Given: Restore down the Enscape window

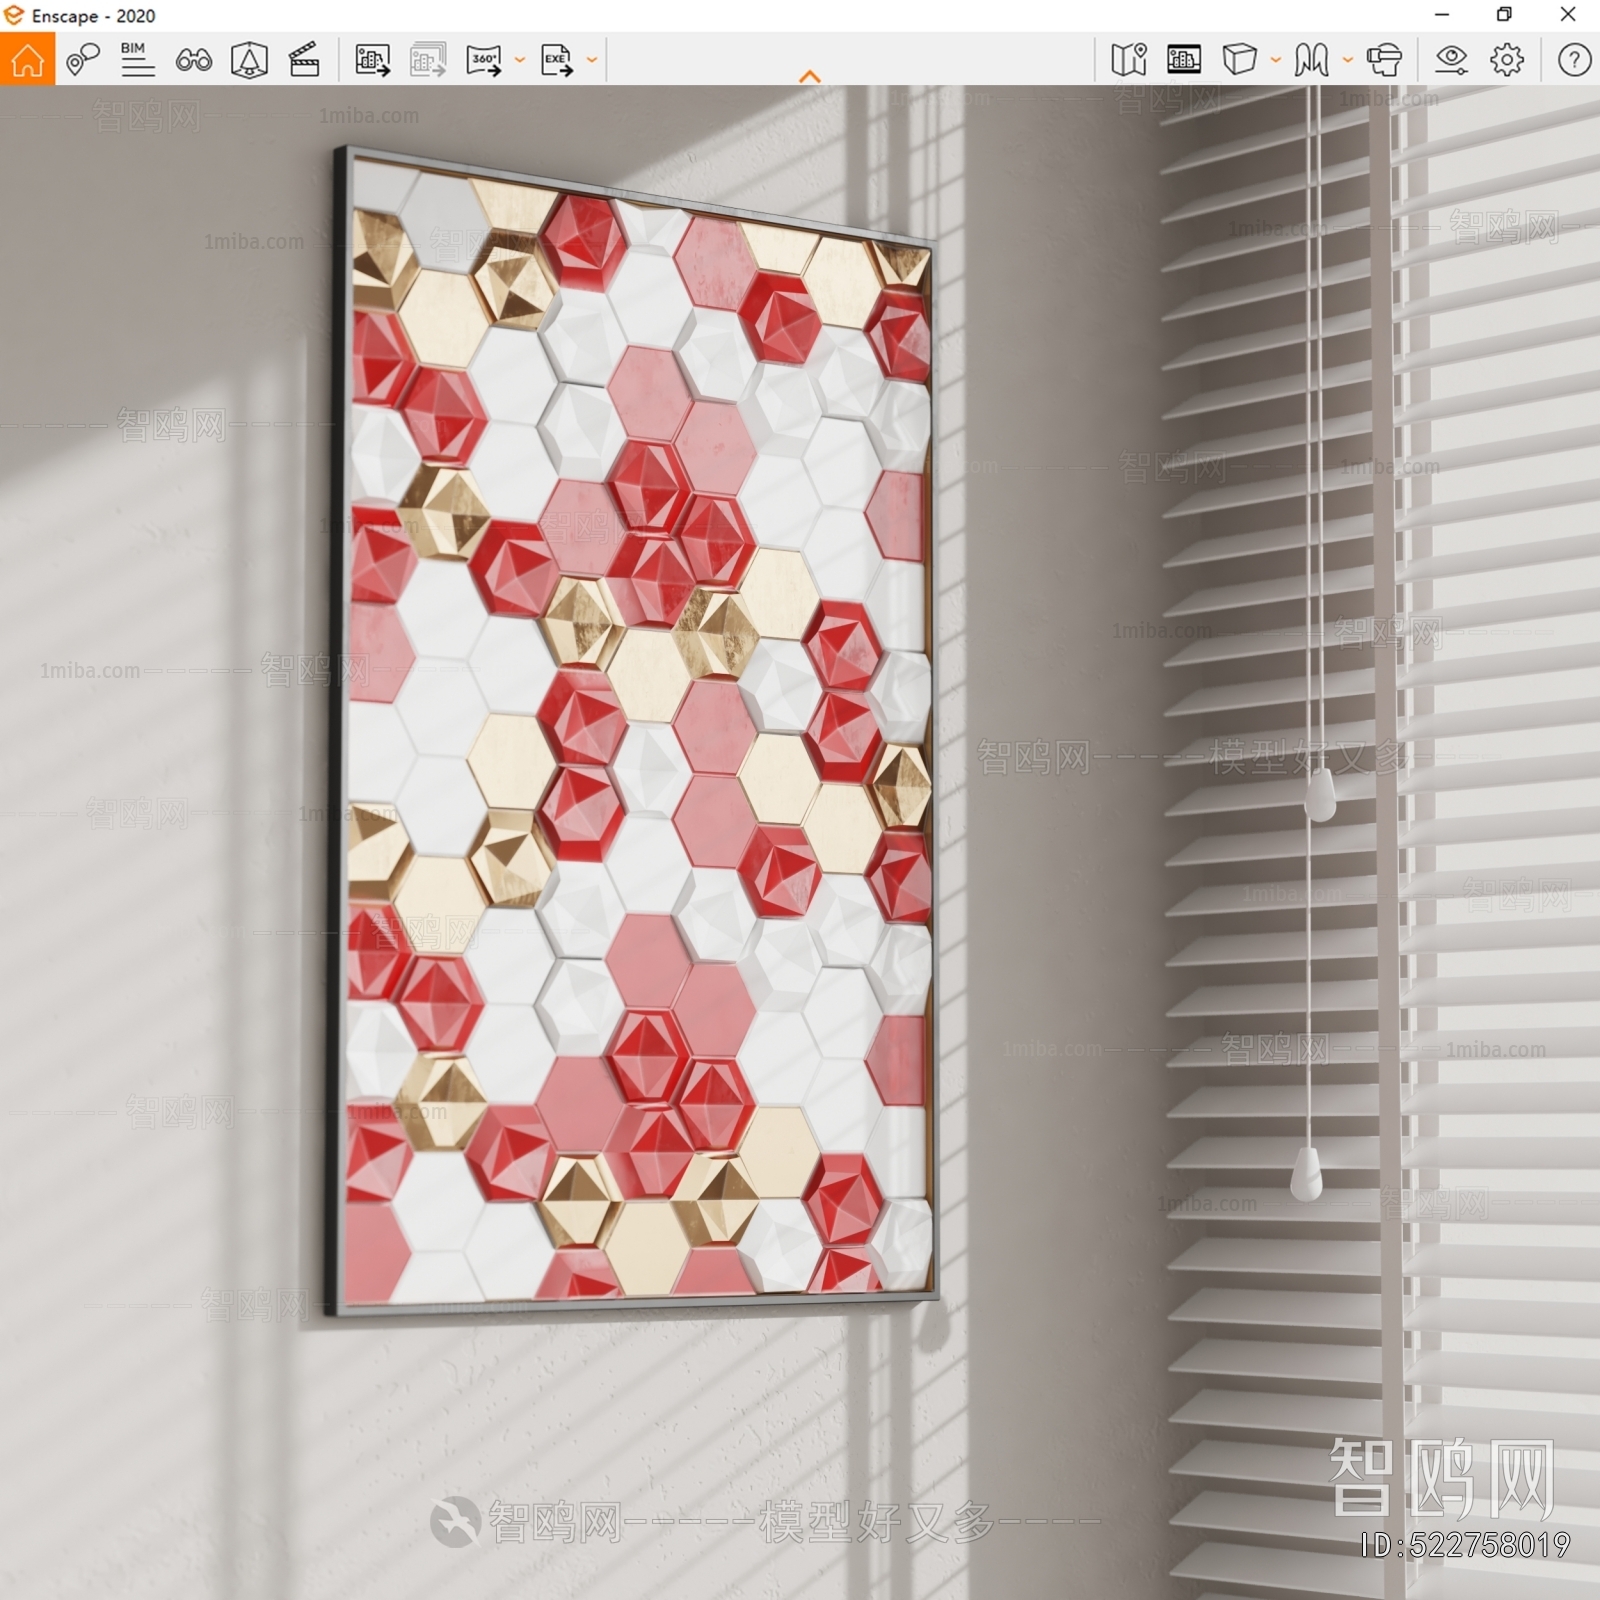Looking at the screenshot, I should pyautogui.click(x=1504, y=15).
